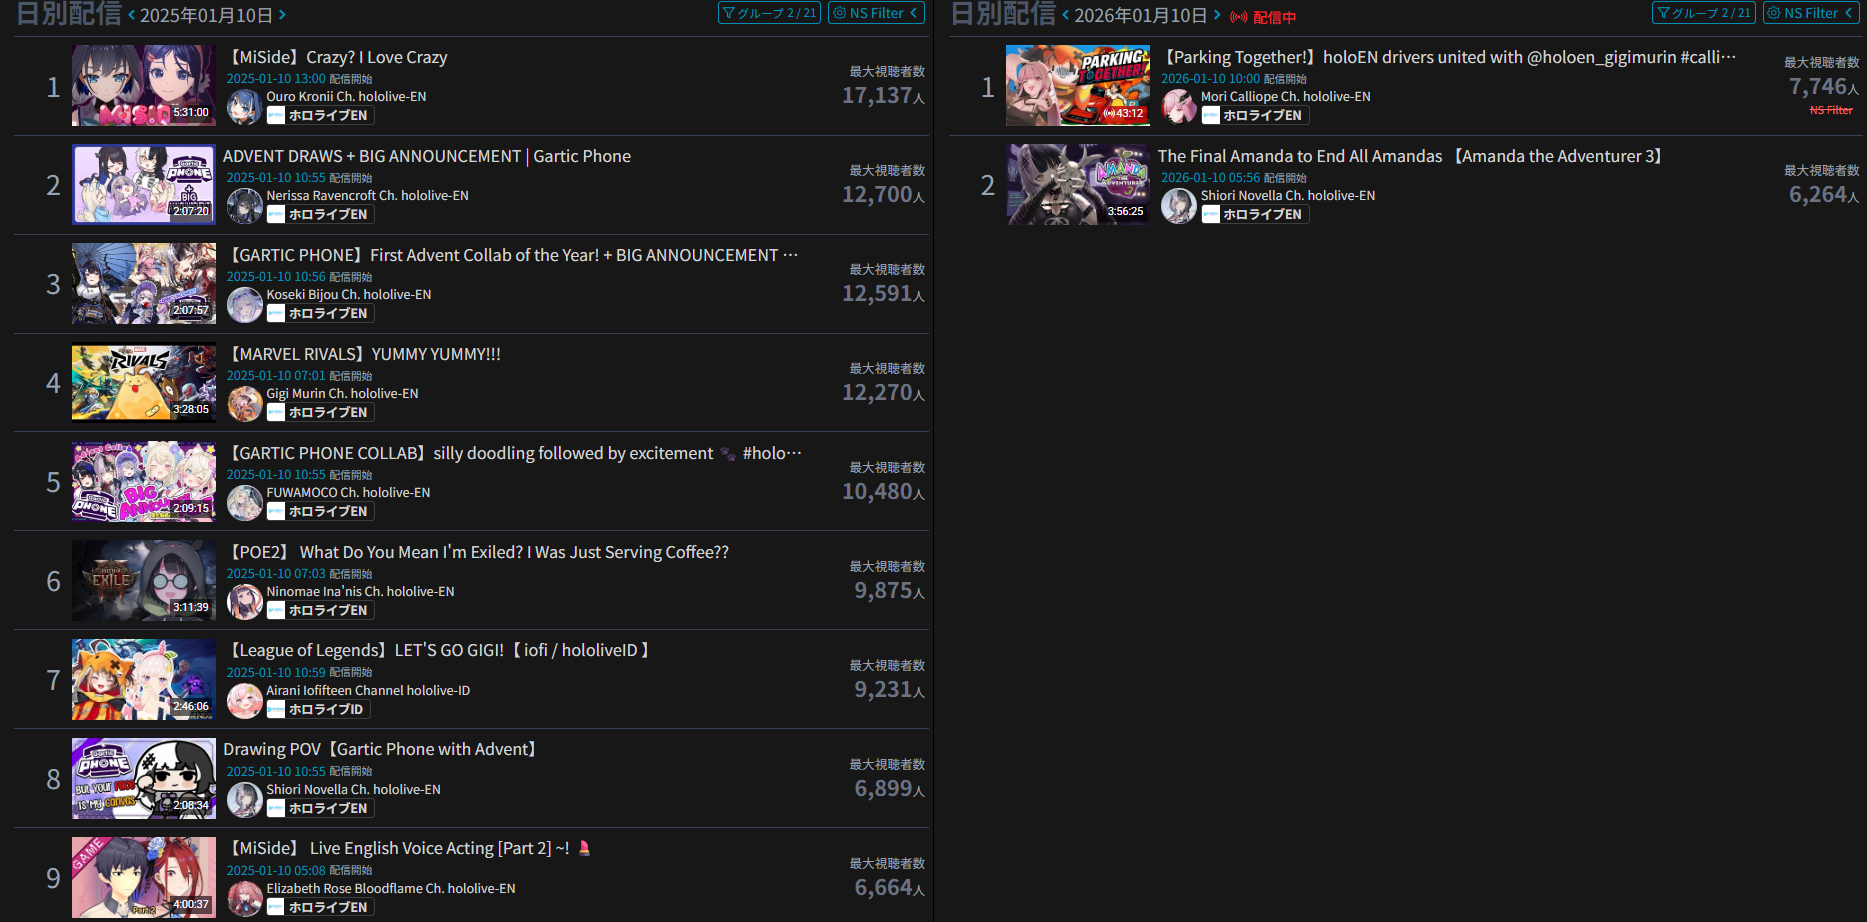Viewport: 1867px width, 922px height.
Task: Click the 2026-01-10 05:56 start time
Action: [1211, 177]
